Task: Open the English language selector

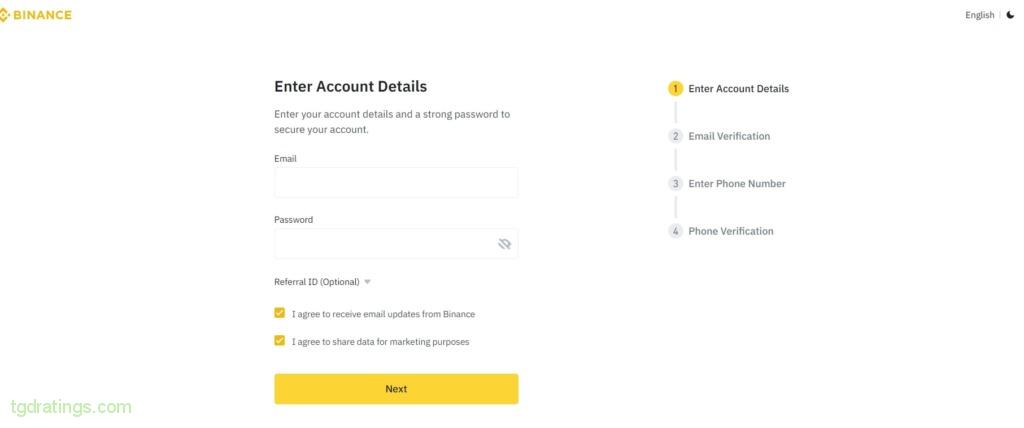Action: [980, 15]
